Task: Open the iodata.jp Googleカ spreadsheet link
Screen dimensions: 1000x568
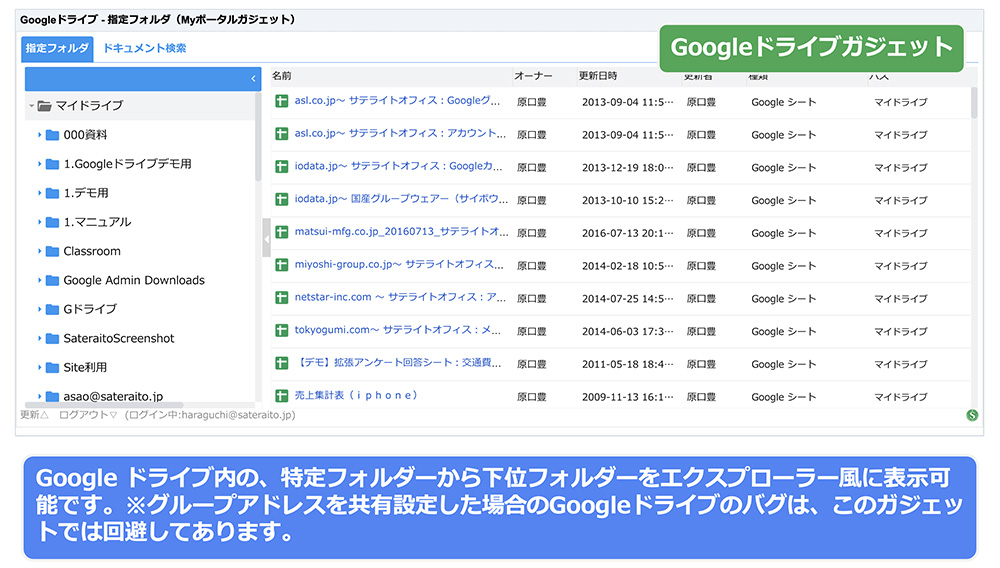Action: 399,166
